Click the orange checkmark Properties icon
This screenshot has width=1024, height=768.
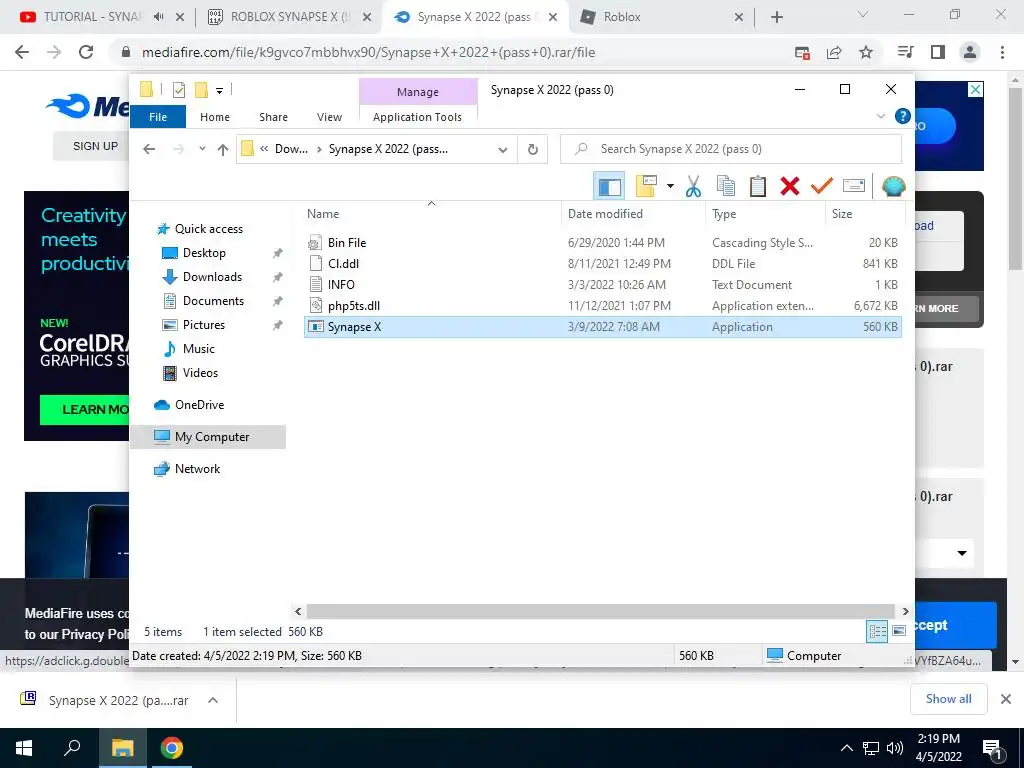pyautogui.click(x=822, y=187)
